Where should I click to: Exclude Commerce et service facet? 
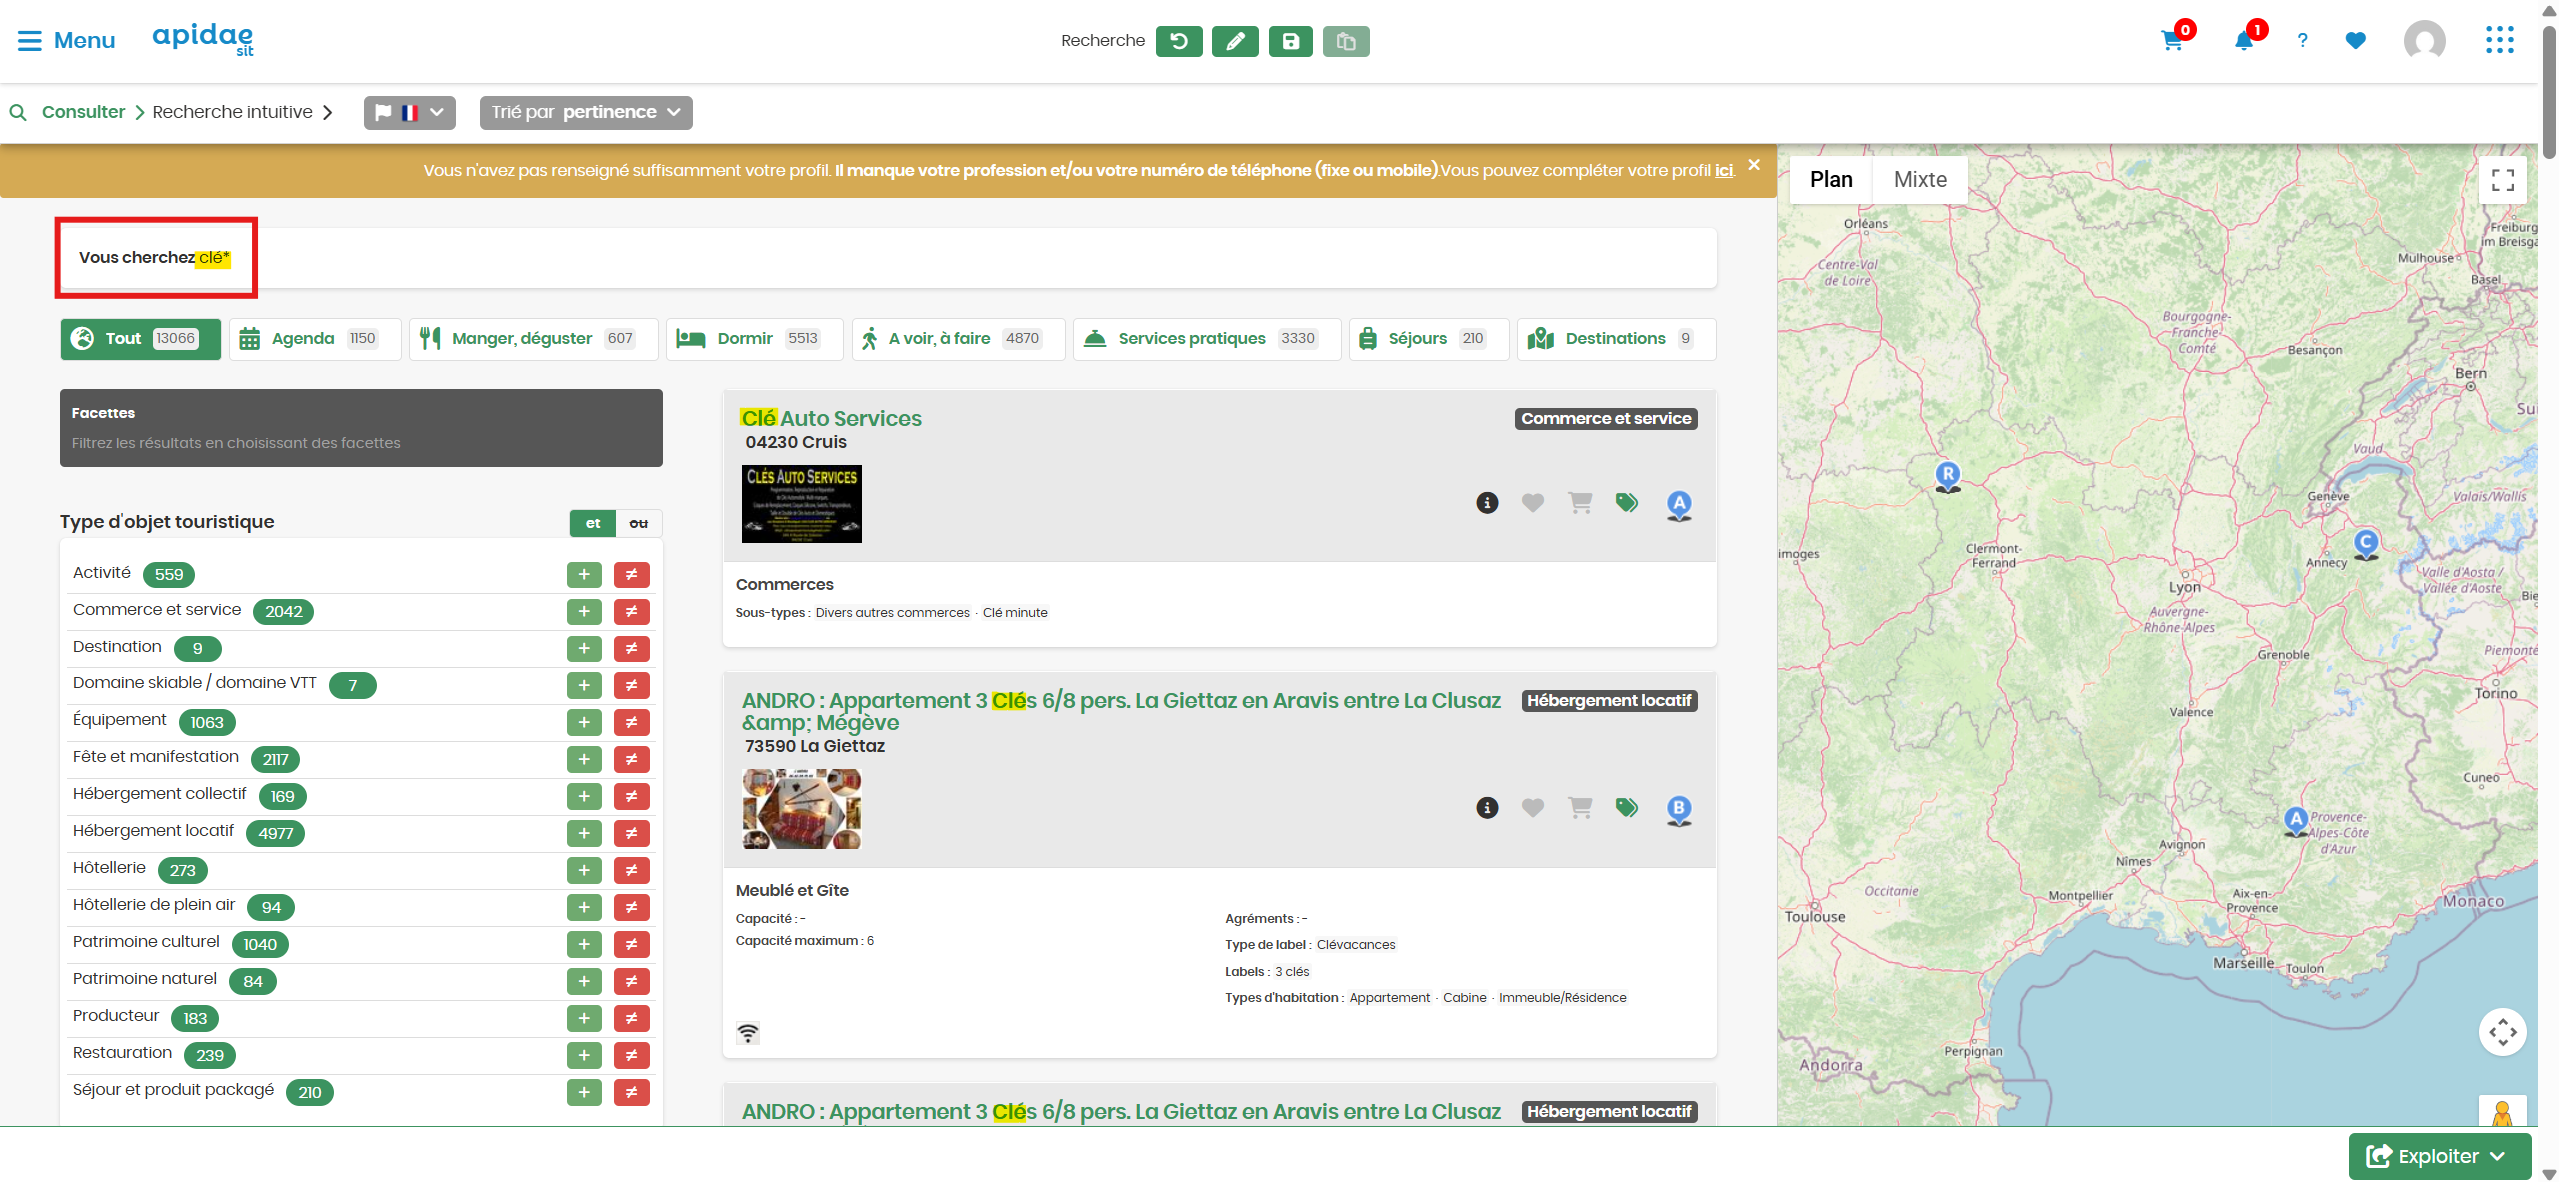pos(631,611)
